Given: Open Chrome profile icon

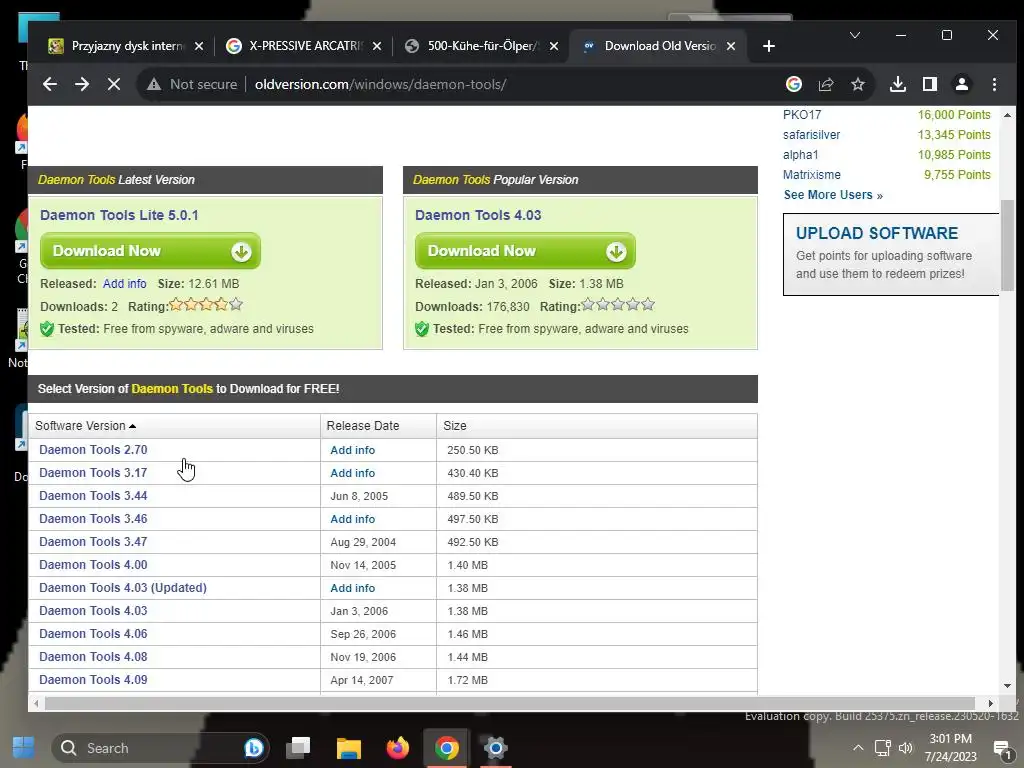Looking at the screenshot, I should pos(962,84).
